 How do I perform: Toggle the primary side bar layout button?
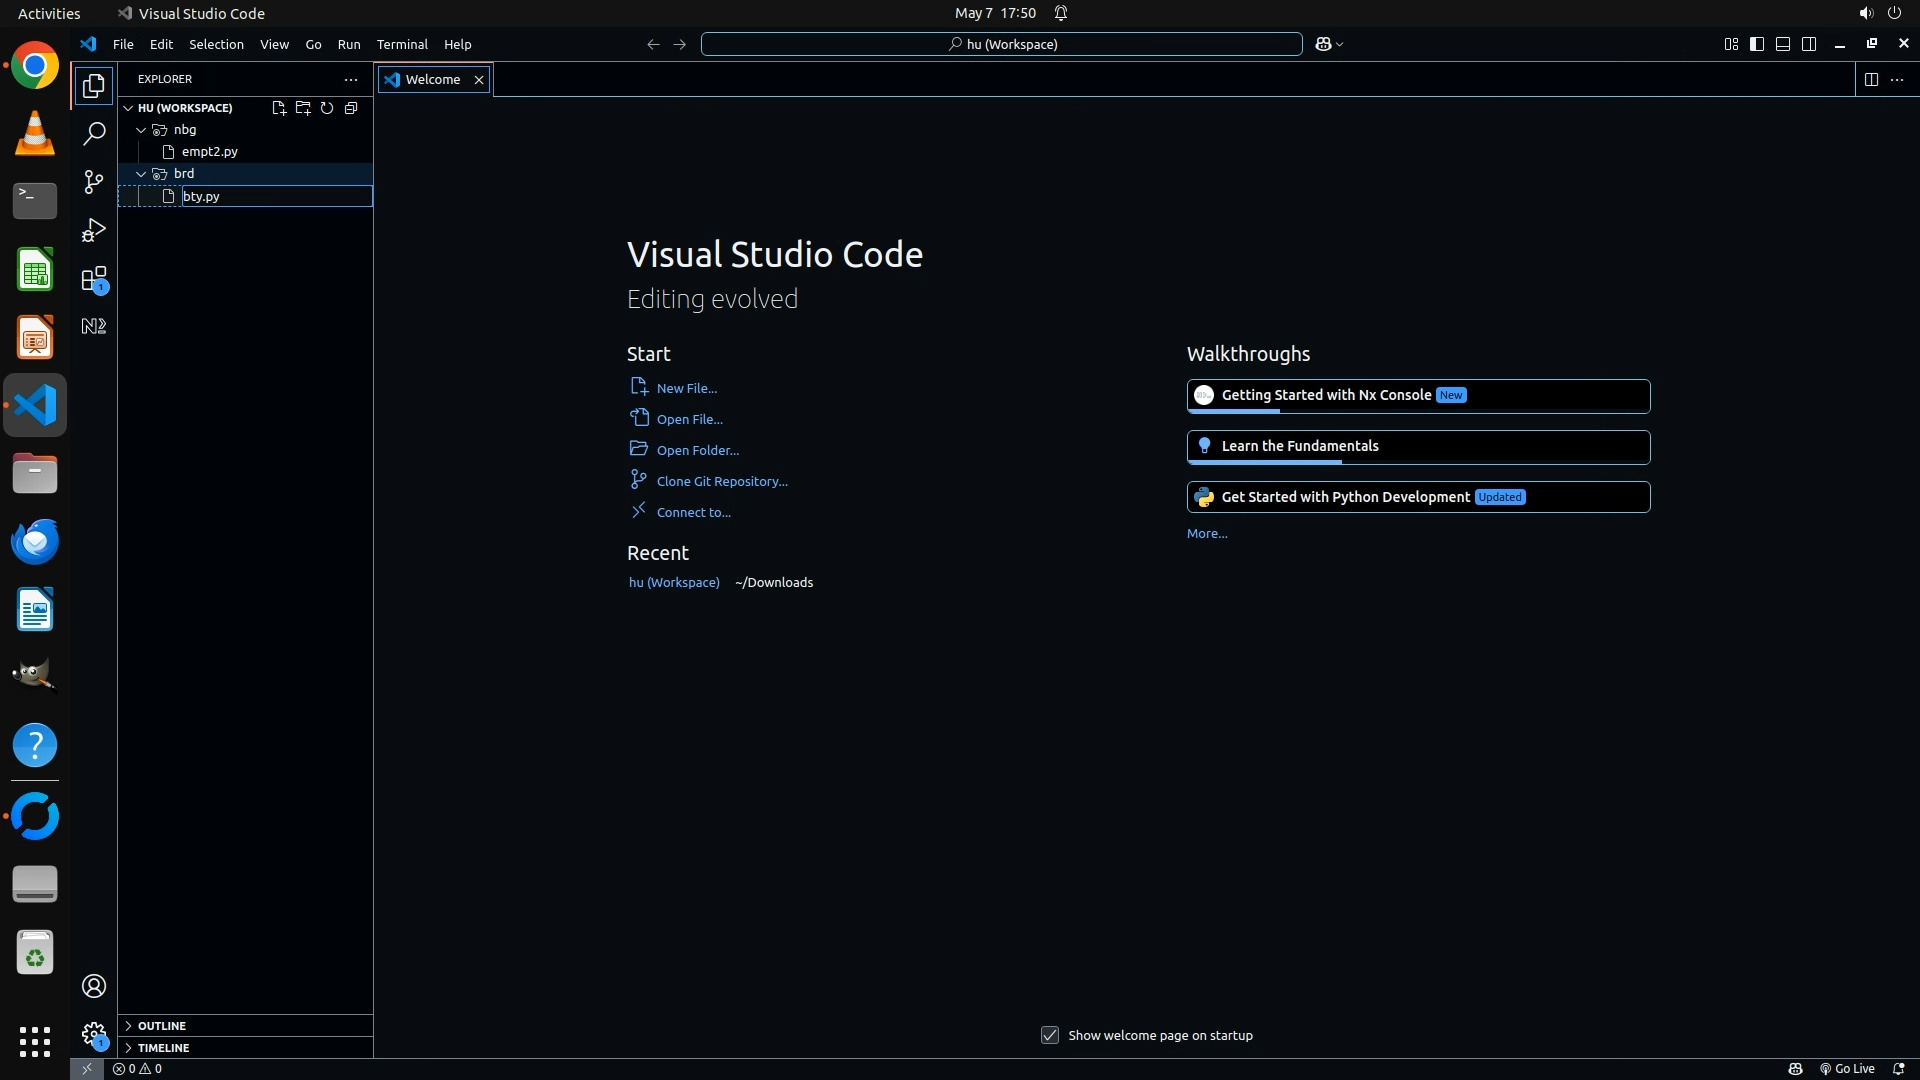[1757, 44]
